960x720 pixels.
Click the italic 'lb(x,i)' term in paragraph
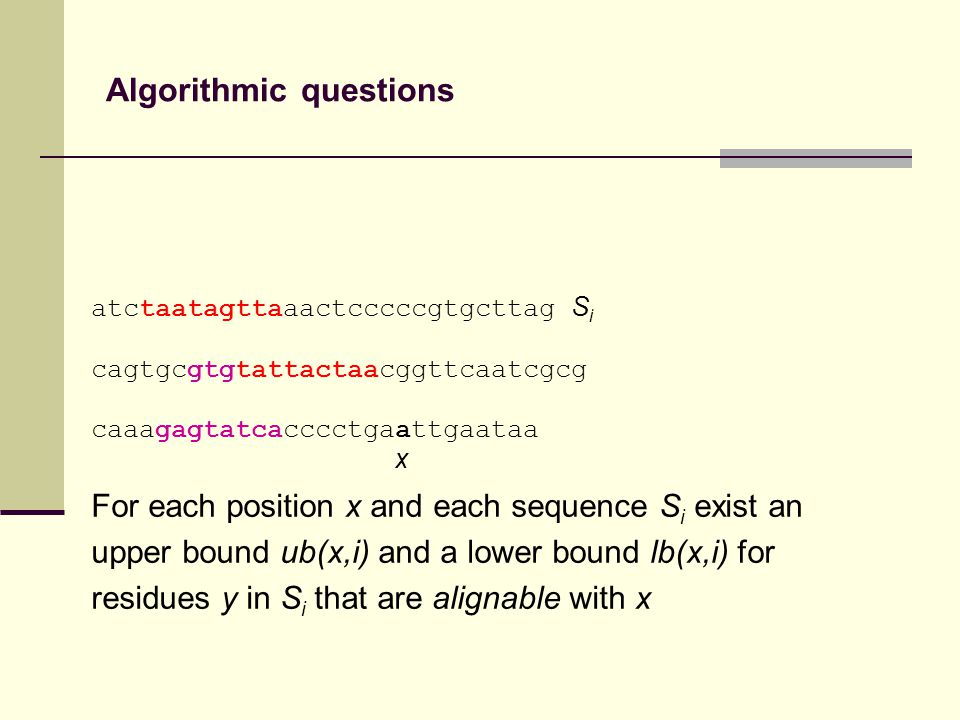[689, 553]
